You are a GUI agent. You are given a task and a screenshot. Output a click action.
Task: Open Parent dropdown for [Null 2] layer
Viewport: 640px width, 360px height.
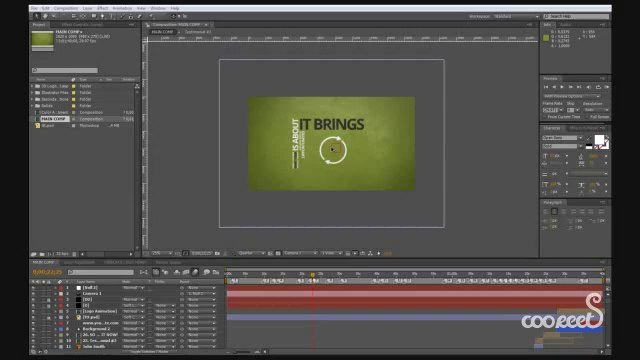click(201, 288)
